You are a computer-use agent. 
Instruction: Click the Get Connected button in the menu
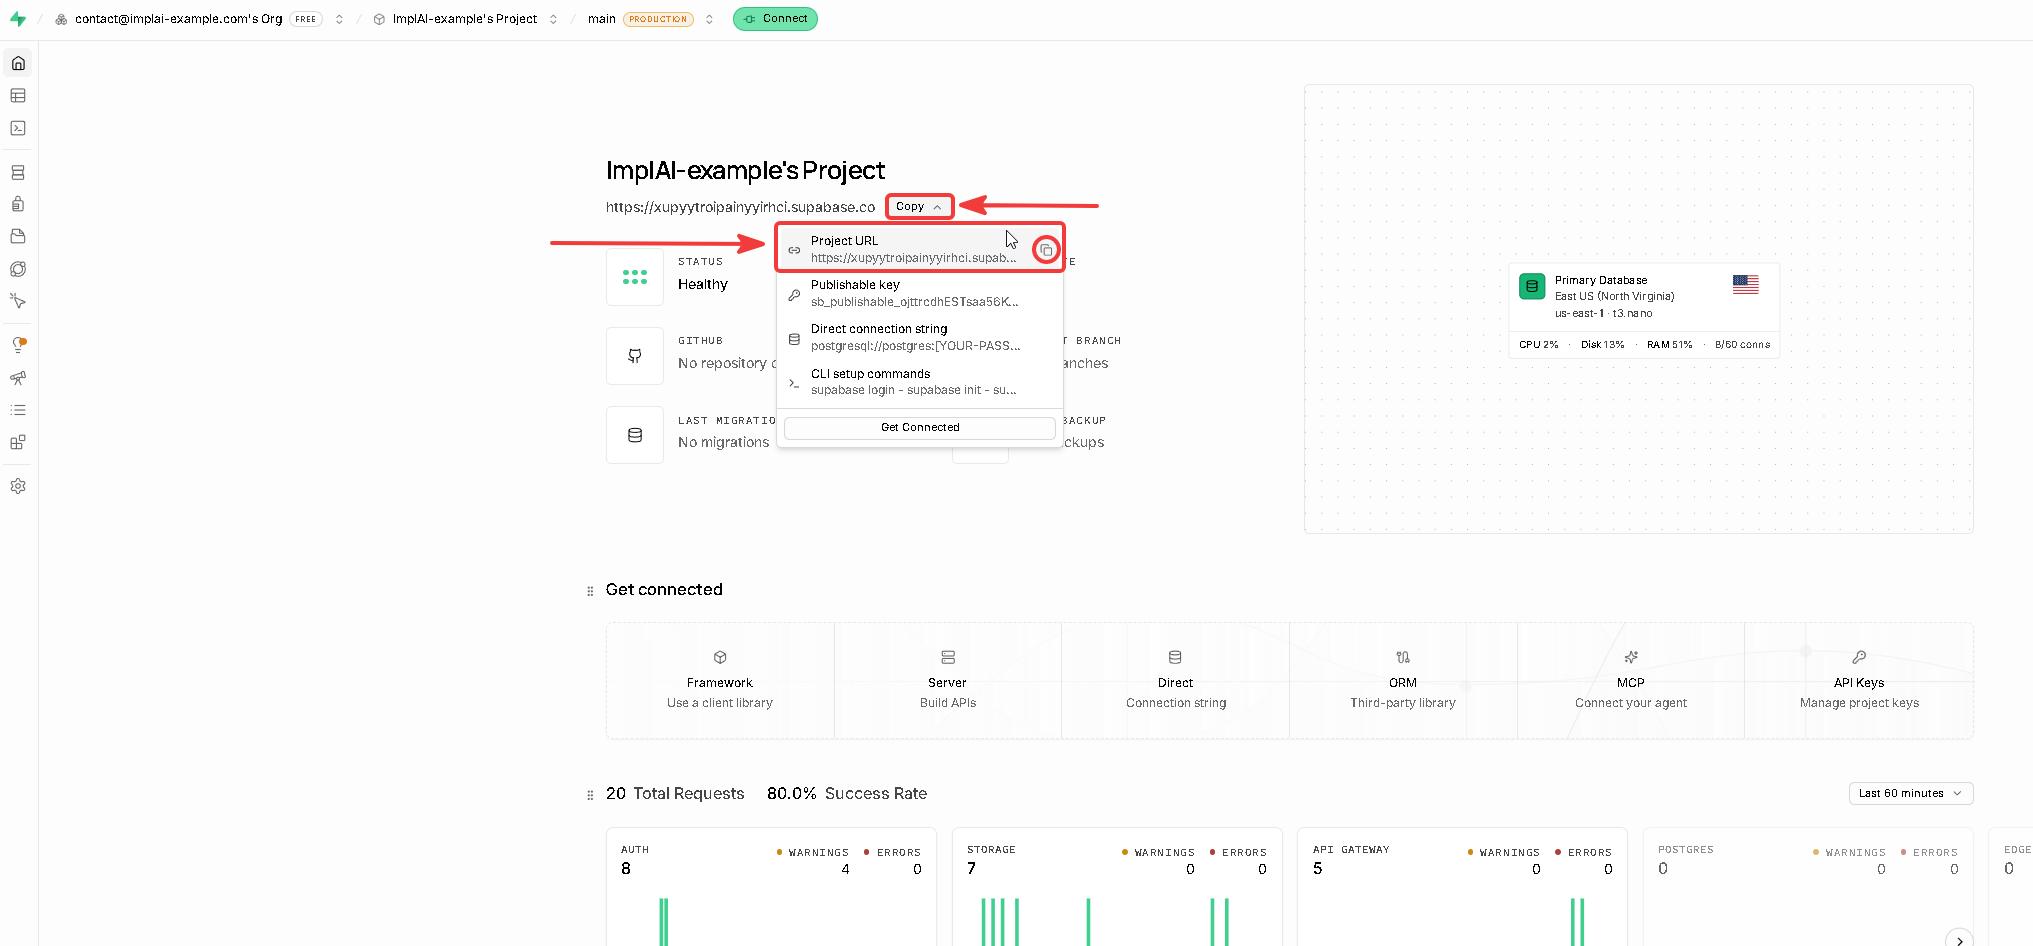tap(920, 428)
